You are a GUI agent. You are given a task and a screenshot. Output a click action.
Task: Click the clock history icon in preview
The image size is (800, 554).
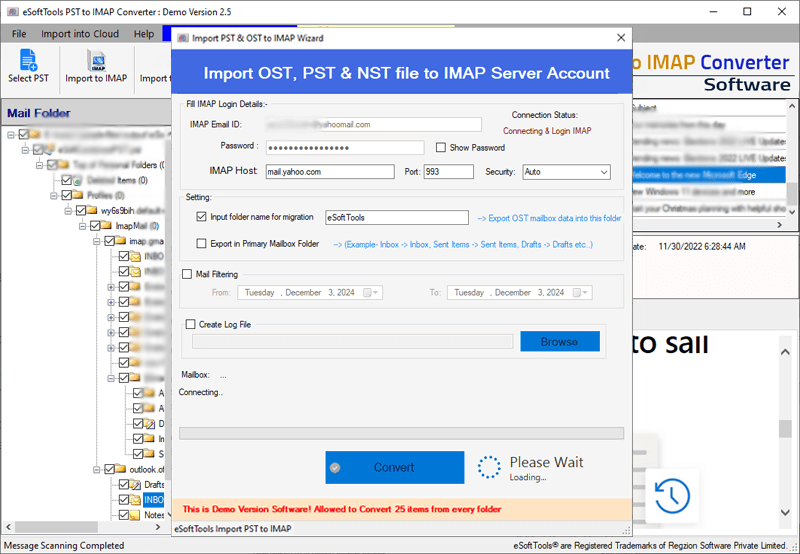672,495
